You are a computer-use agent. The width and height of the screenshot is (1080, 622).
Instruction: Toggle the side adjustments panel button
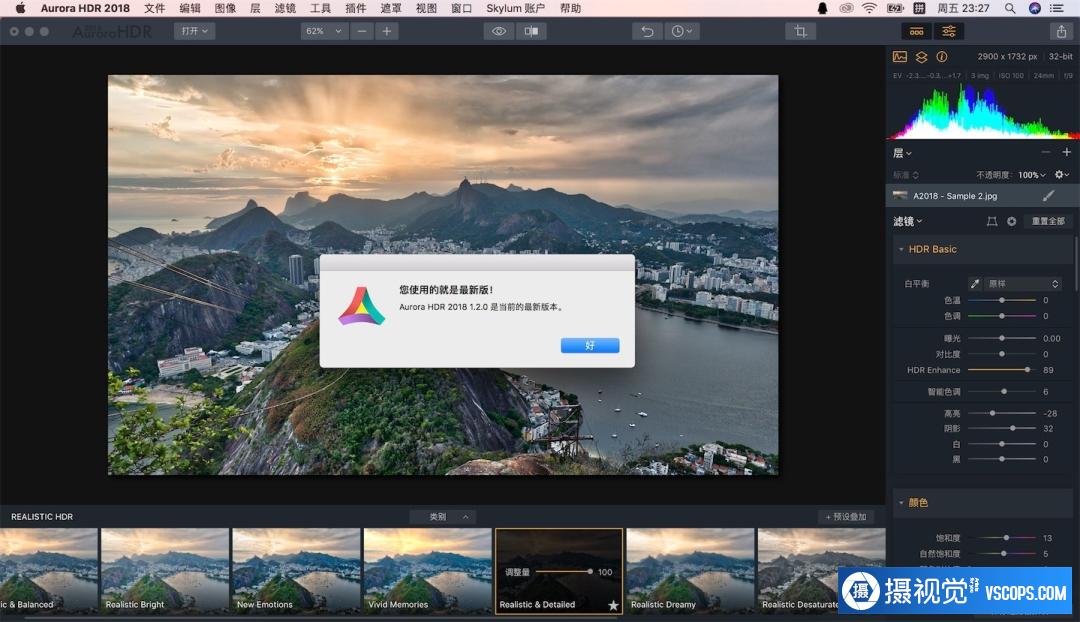[x=948, y=31]
